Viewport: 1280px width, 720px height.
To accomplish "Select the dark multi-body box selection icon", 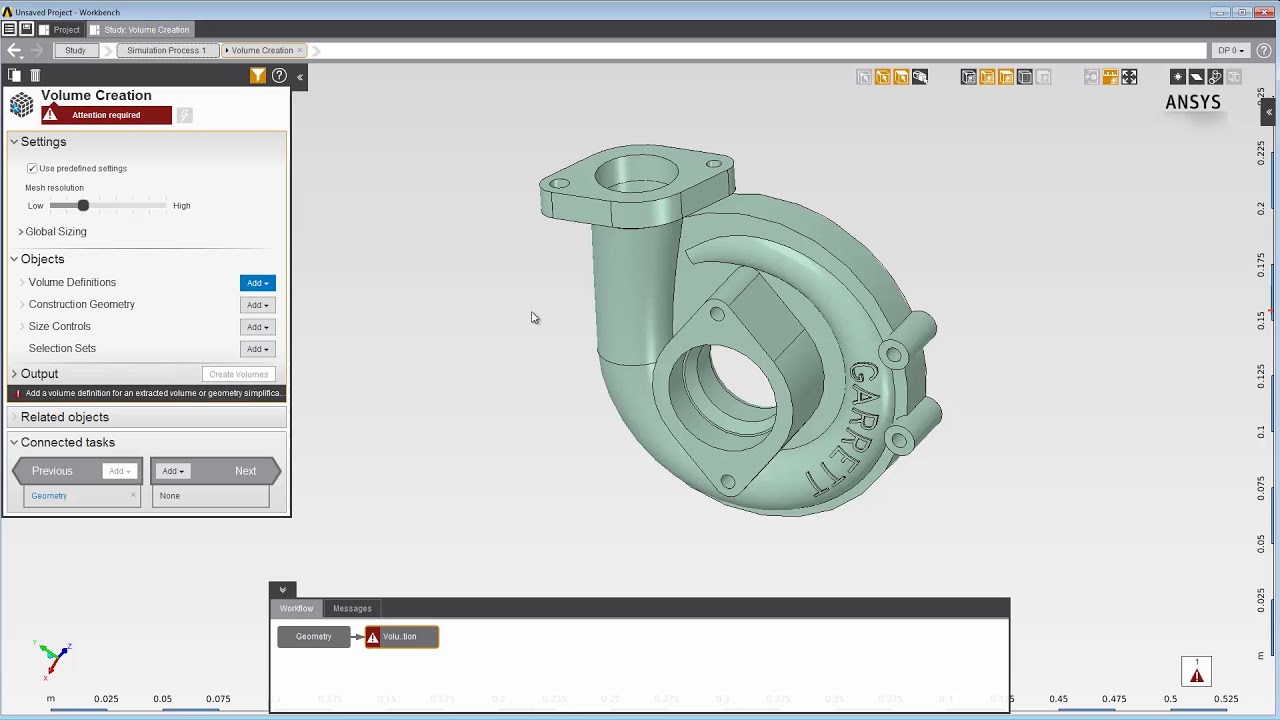I will [920, 77].
